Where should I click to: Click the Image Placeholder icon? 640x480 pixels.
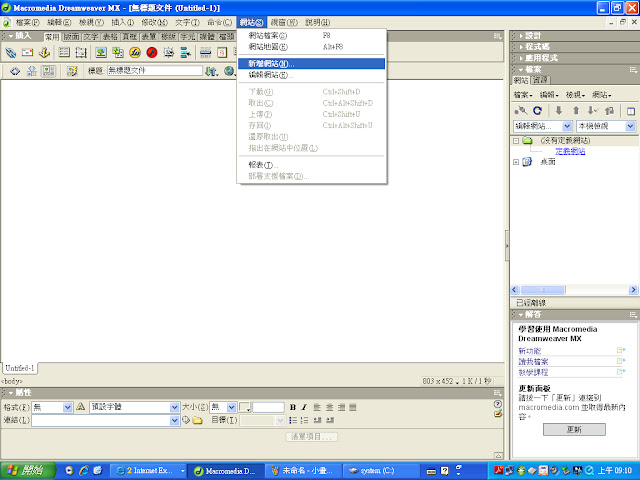118,52
